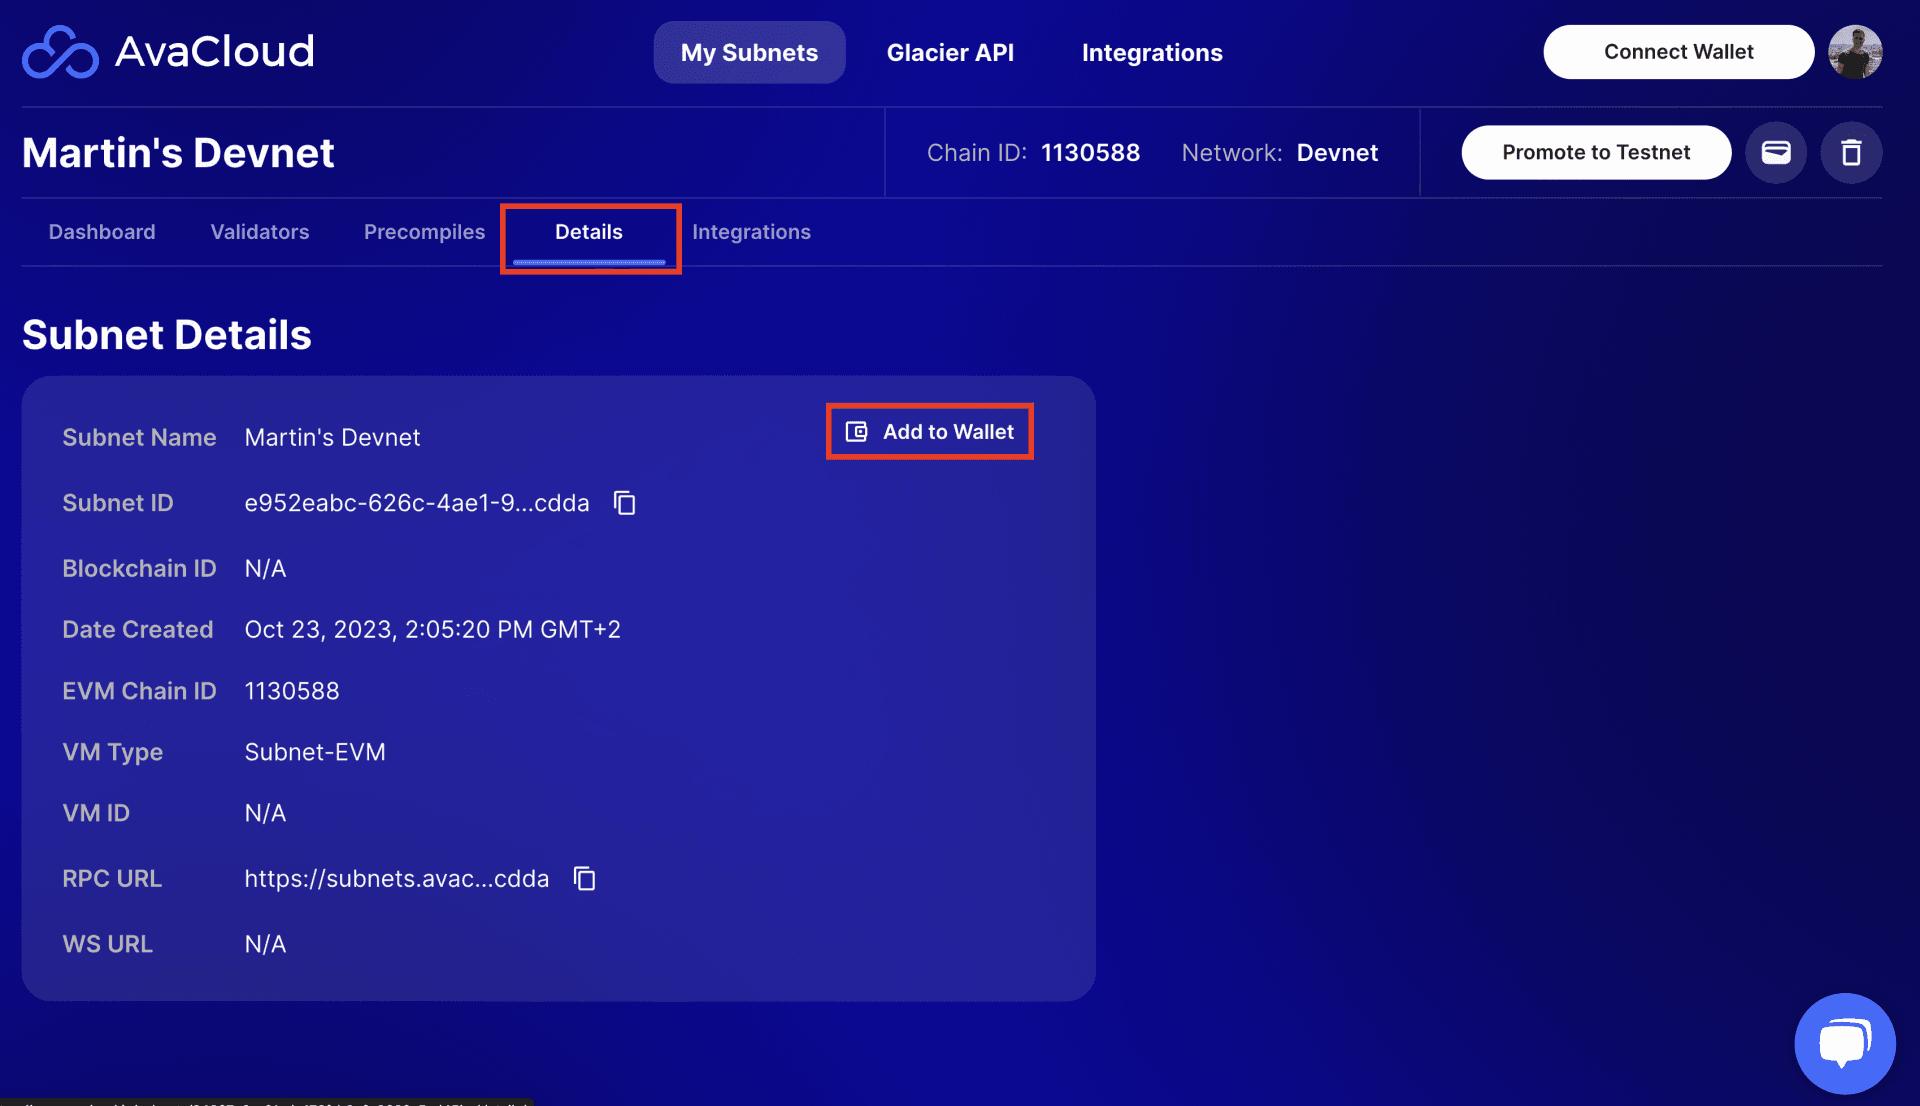
Task: Switch to the Dashboard tab
Action: (x=102, y=232)
